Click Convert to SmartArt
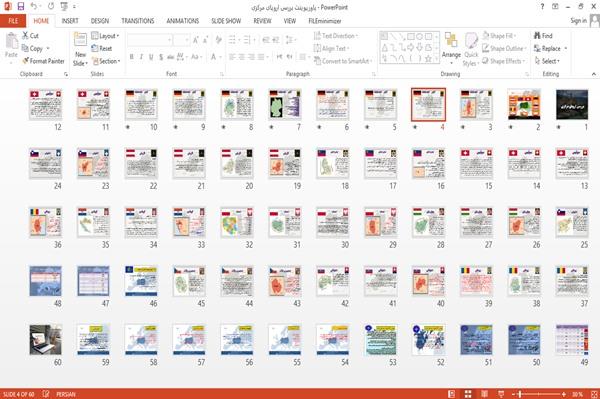 pos(342,61)
